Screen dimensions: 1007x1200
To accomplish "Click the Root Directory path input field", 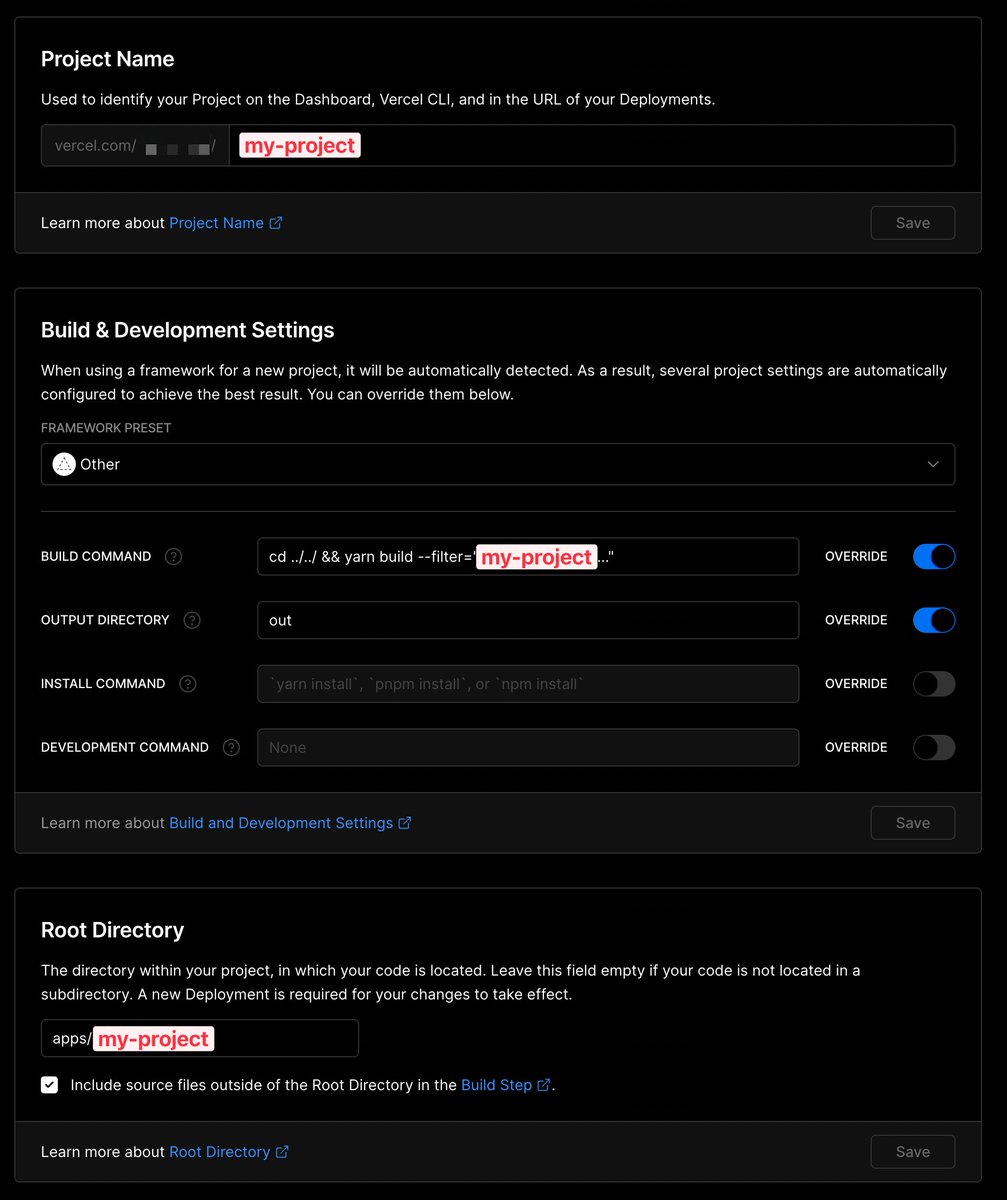I will click(x=200, y=1038).
